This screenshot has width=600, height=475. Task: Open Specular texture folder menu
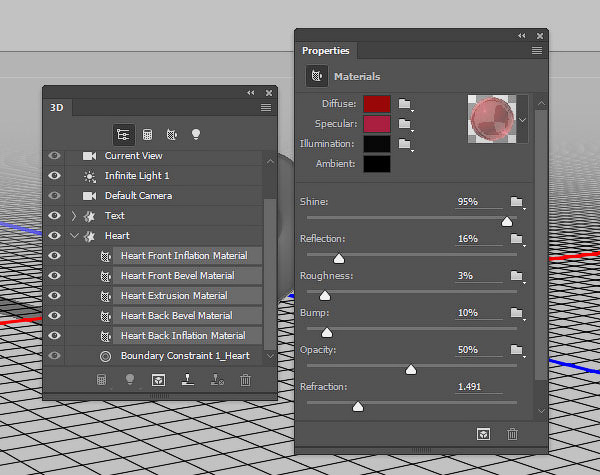405,124
